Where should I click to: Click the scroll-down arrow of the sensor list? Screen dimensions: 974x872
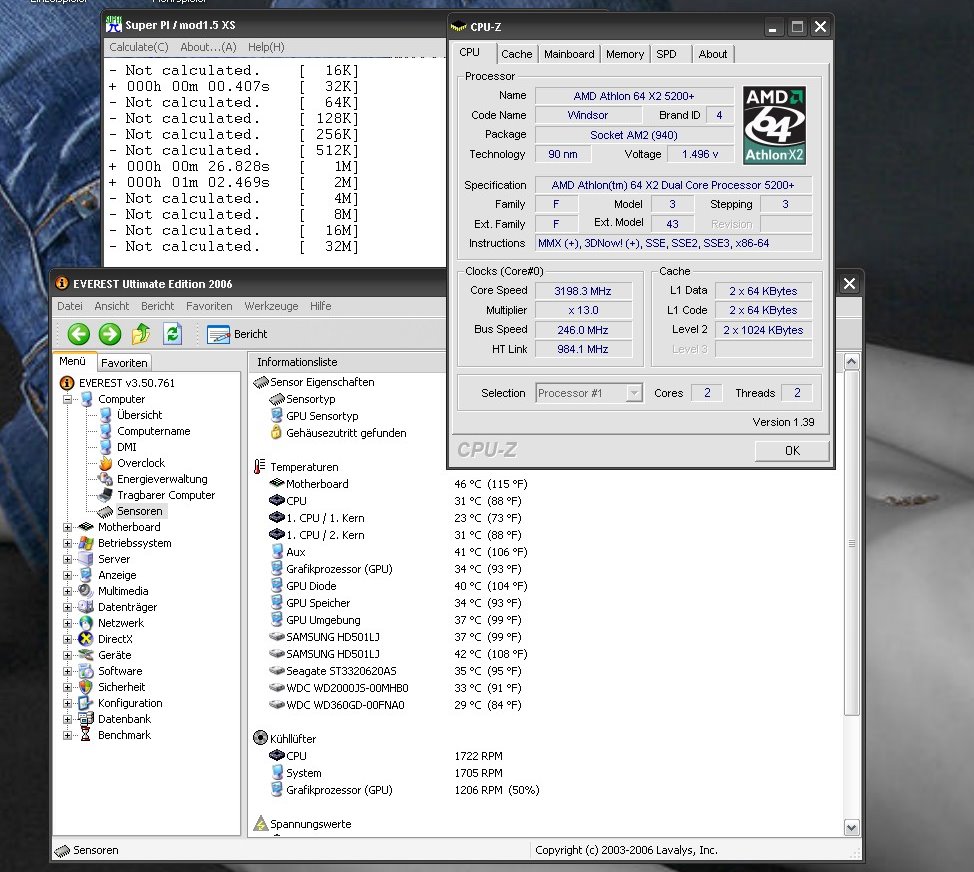click(852, 827)
